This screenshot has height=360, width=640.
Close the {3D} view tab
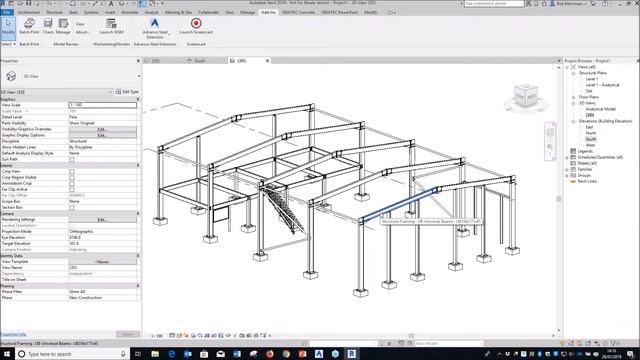point(267,60)
